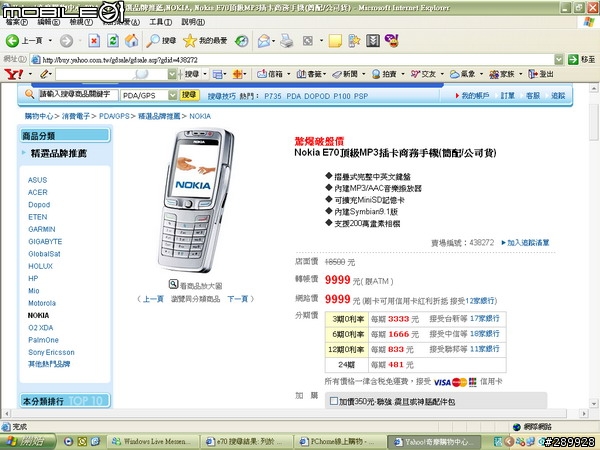Open the 工具 (Tools) menu
The height and width of the screenshot is (450, 600).
point(160,22)
